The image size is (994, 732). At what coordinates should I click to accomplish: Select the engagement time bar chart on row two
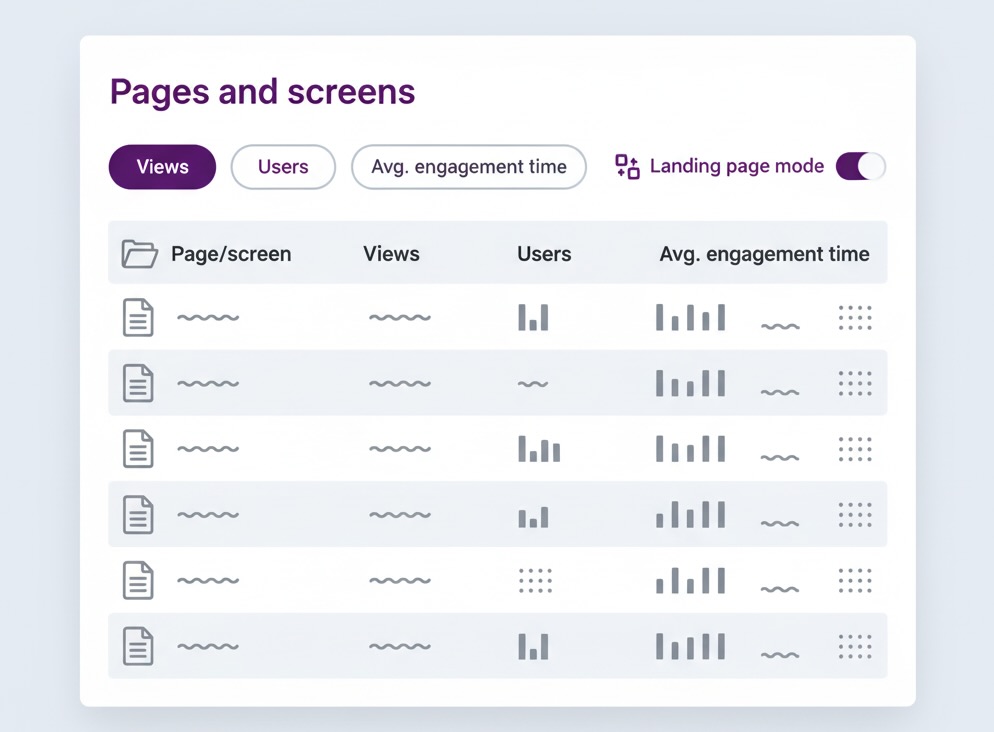pyautogui.click(x=689, y=383)
